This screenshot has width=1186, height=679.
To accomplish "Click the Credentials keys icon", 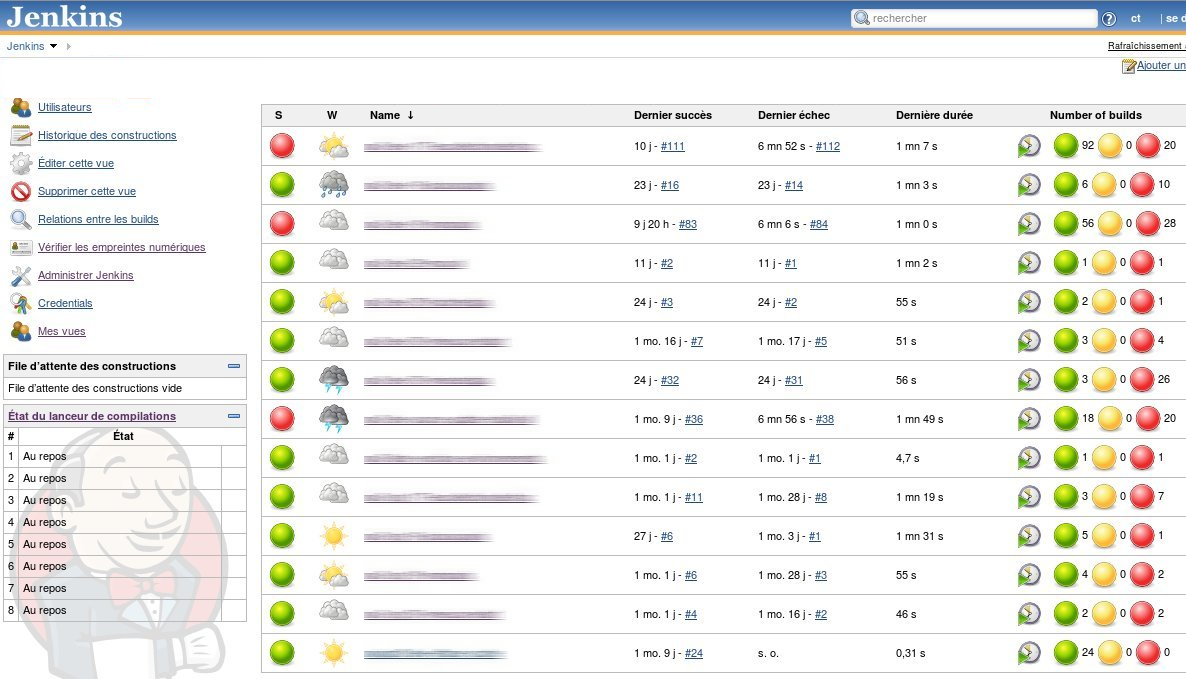I will 20,303.
